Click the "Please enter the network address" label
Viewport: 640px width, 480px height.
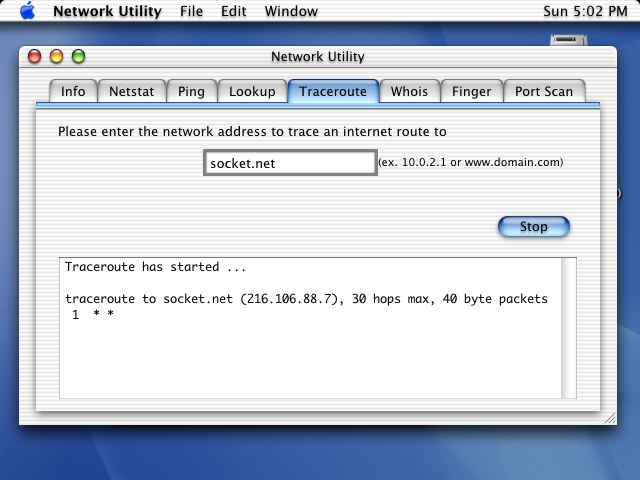(252, 131)
